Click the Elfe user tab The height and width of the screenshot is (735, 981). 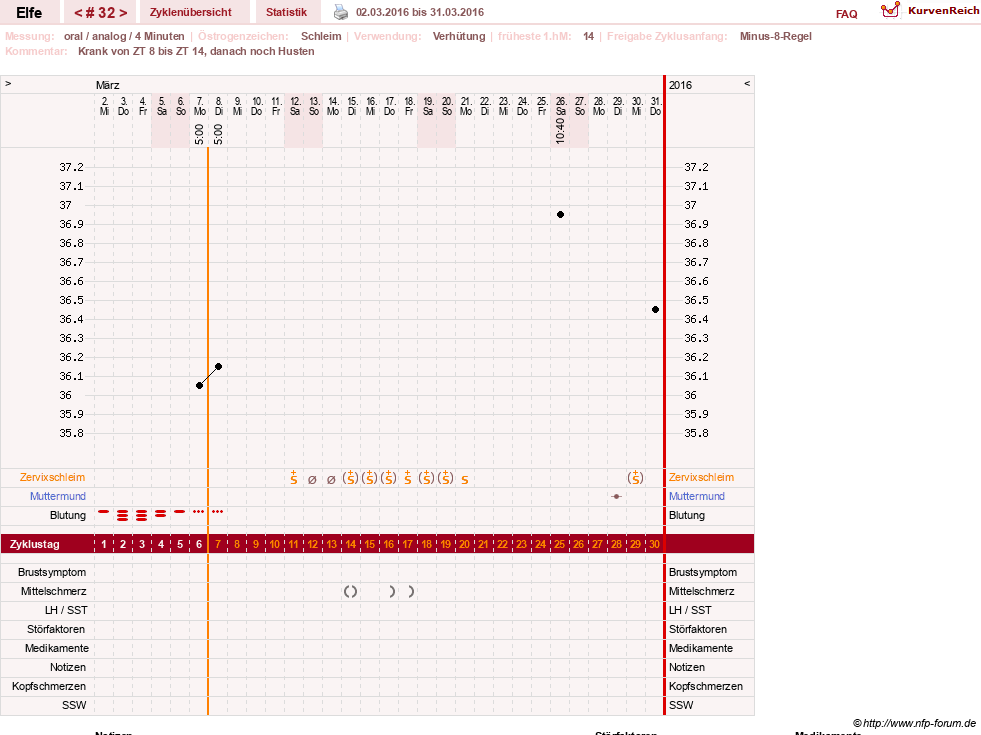click(29, 12)
